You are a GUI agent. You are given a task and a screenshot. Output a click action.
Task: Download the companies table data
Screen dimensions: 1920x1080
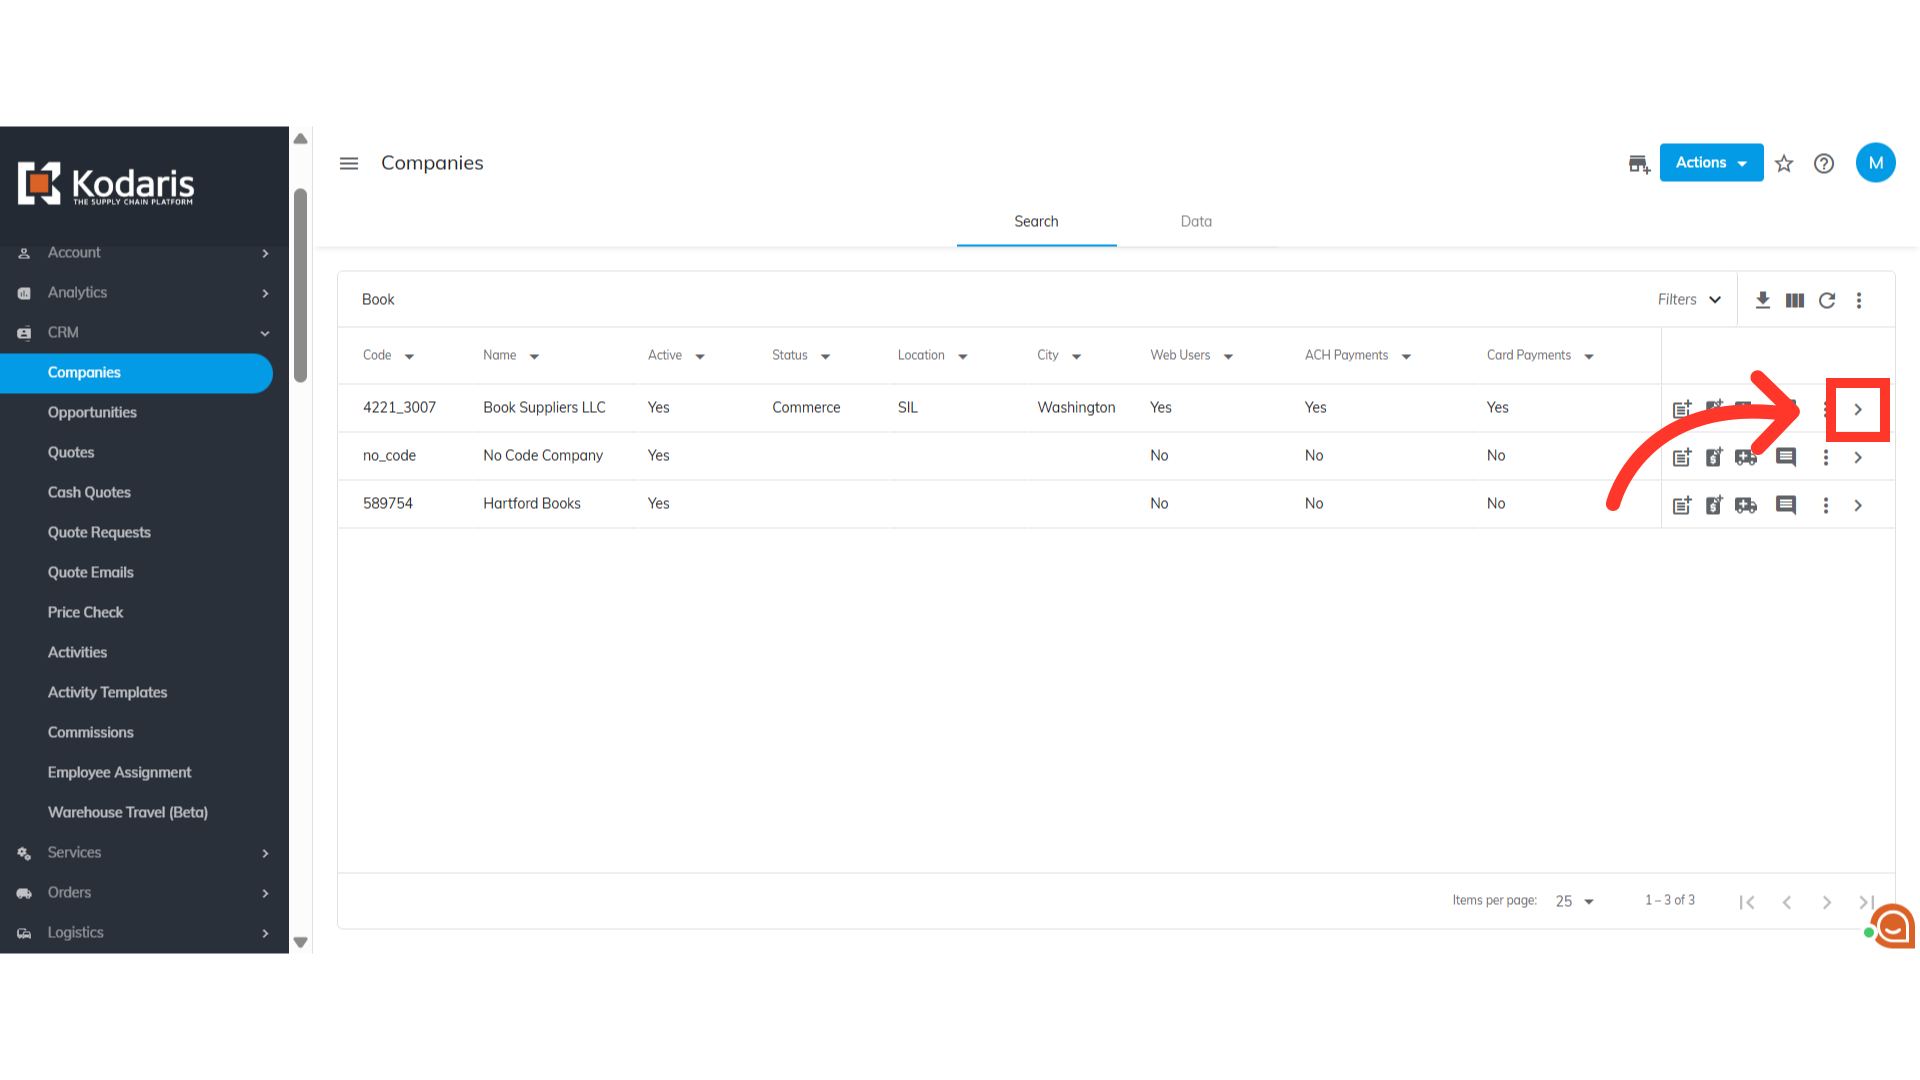[1762, 300]
